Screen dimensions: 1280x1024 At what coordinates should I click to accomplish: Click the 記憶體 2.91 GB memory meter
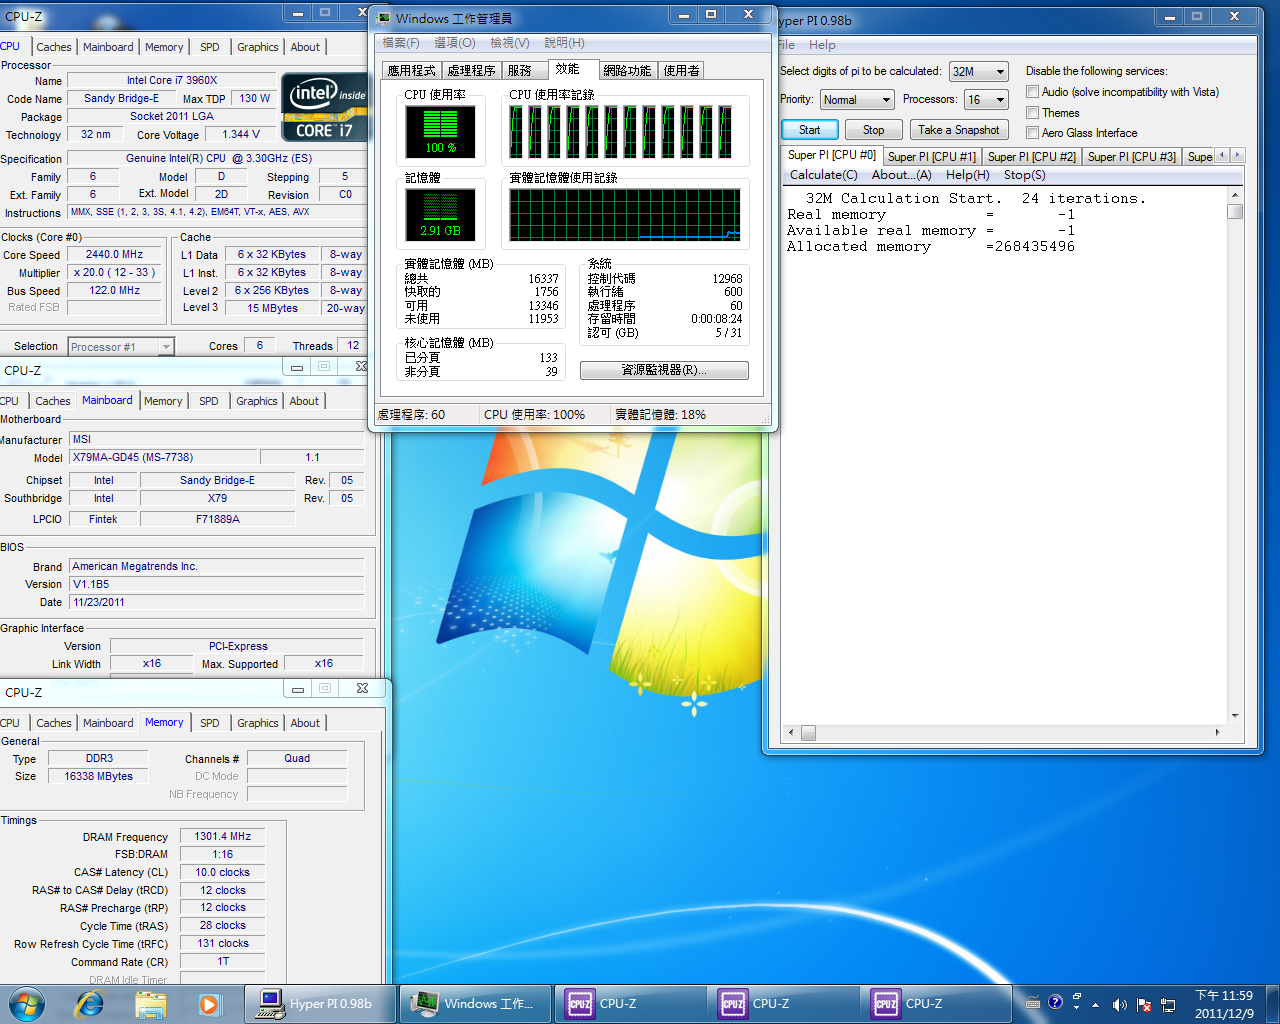click(440, 214)
